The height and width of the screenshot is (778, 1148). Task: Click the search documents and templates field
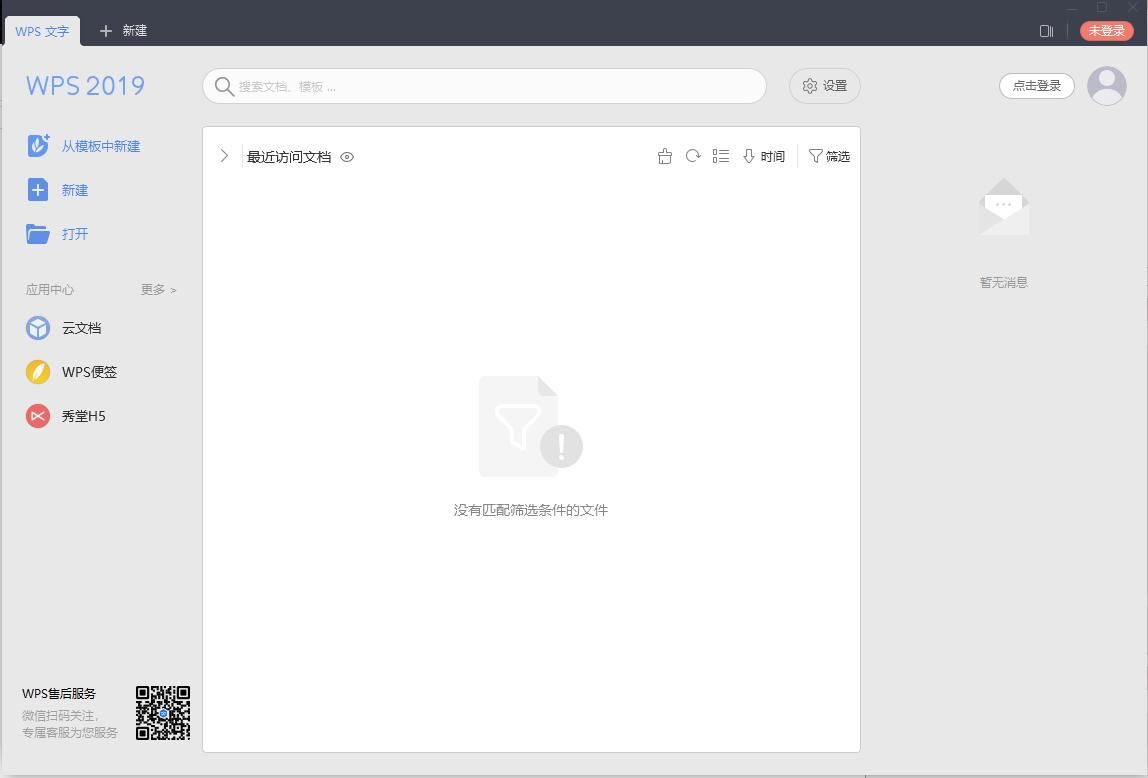click(485, 86)
